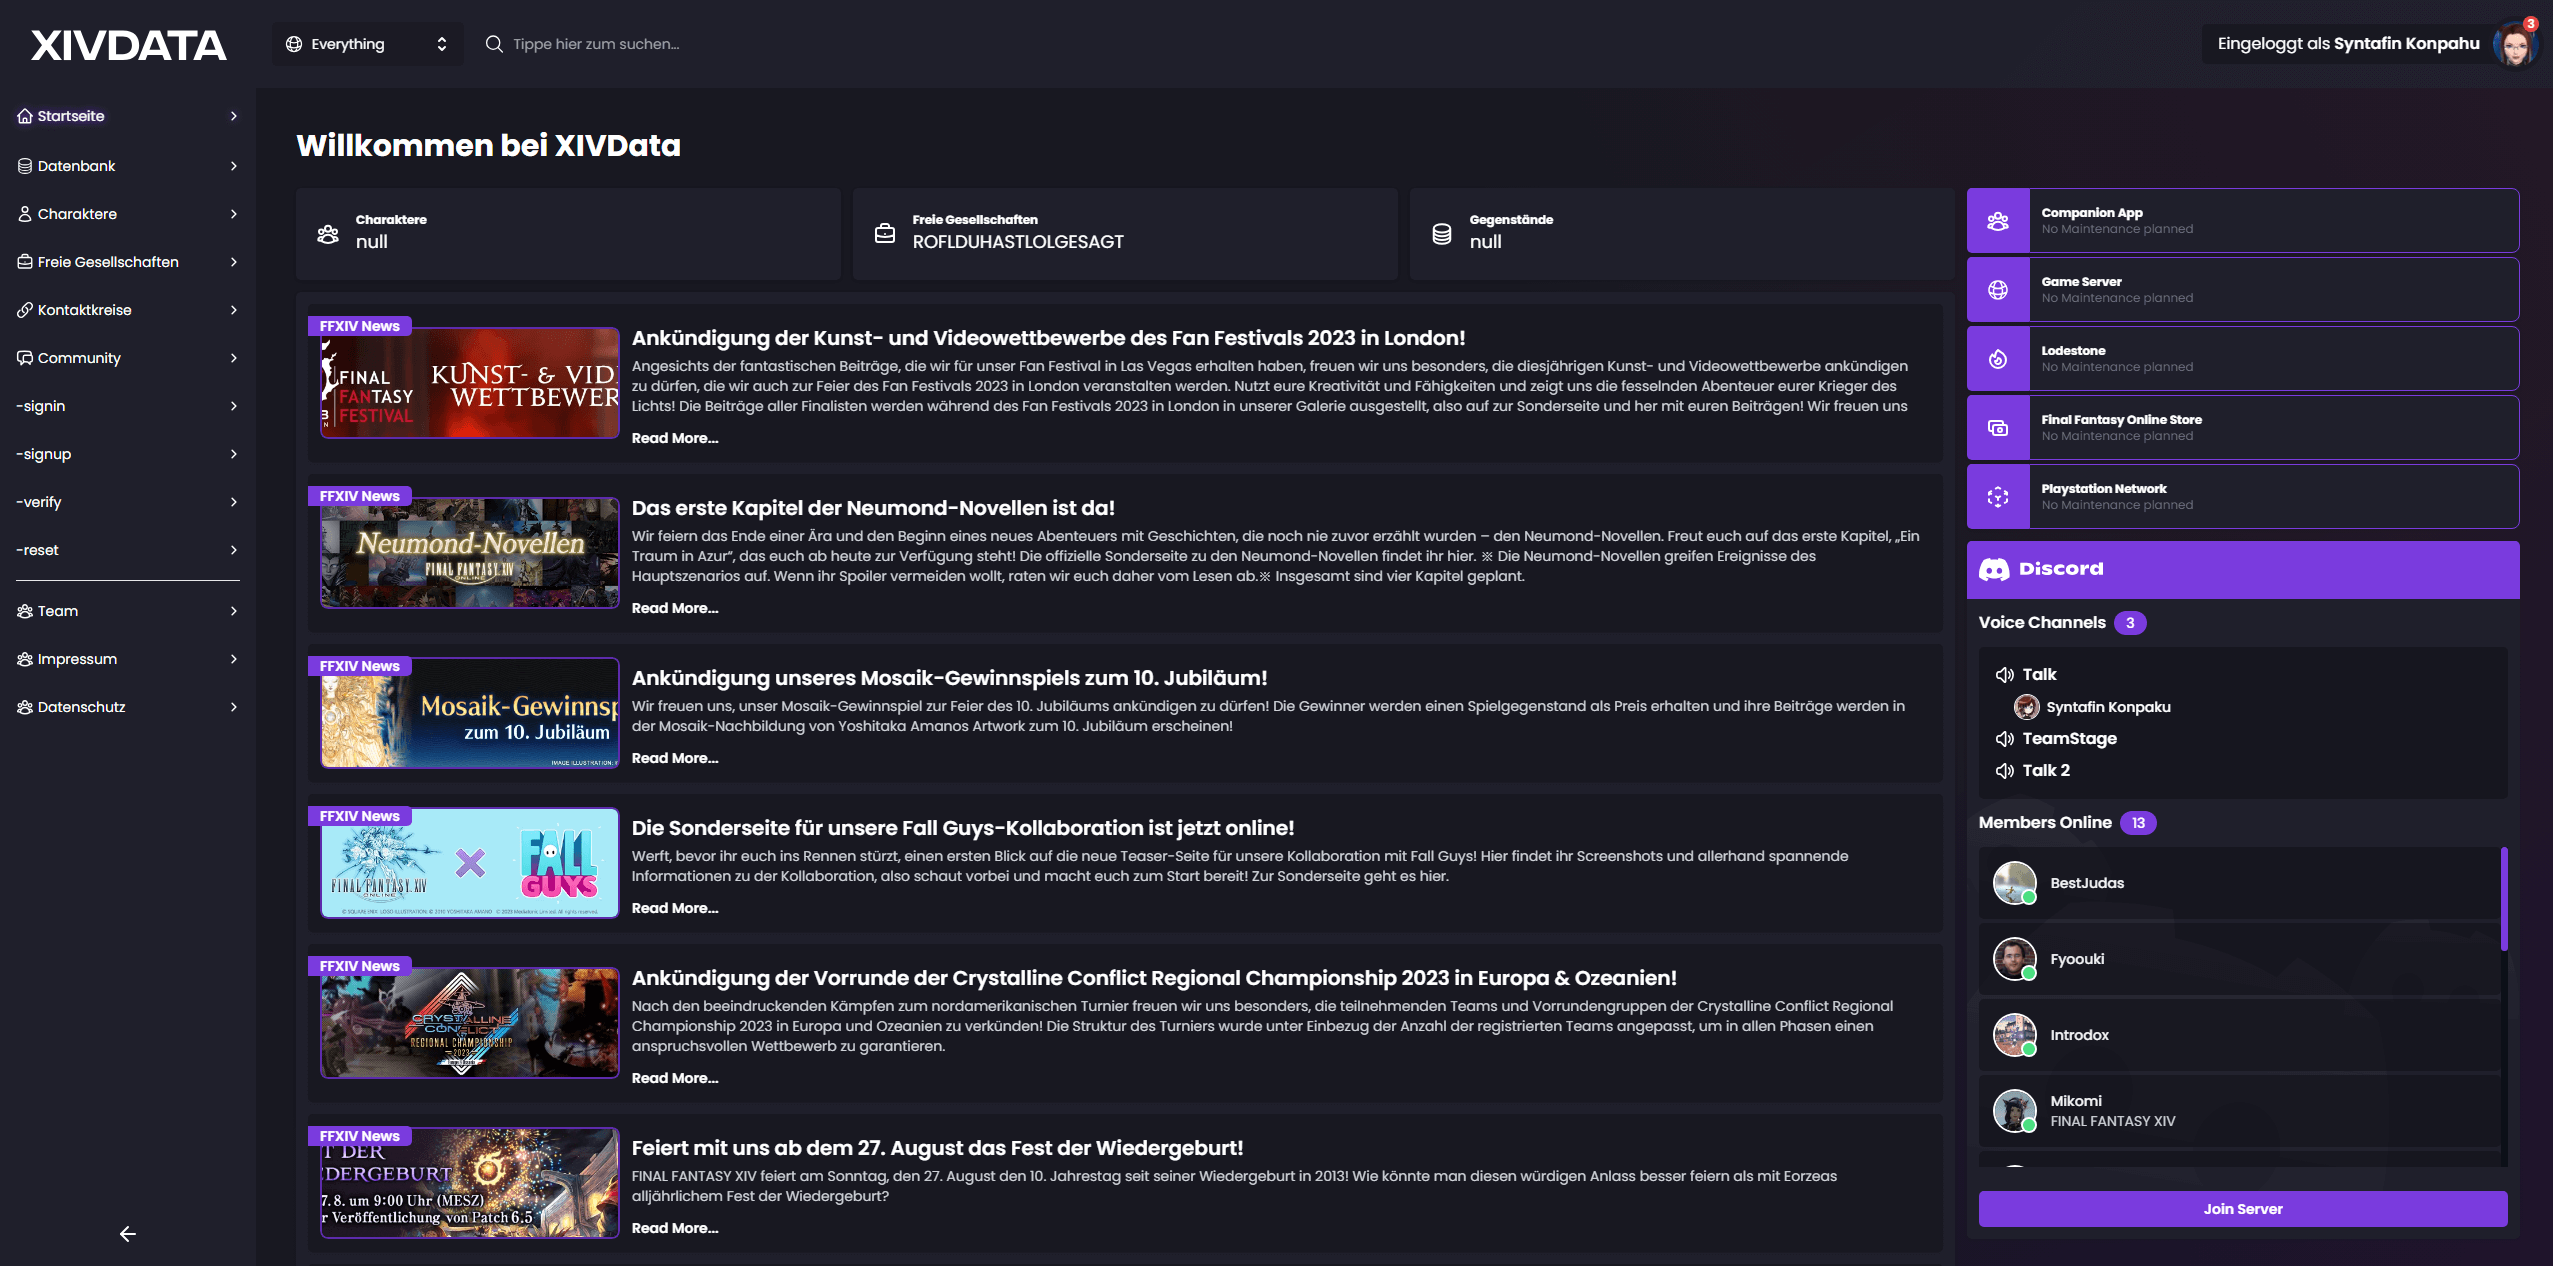Click the Game Server globe icon

click(x=1997, y=290)
